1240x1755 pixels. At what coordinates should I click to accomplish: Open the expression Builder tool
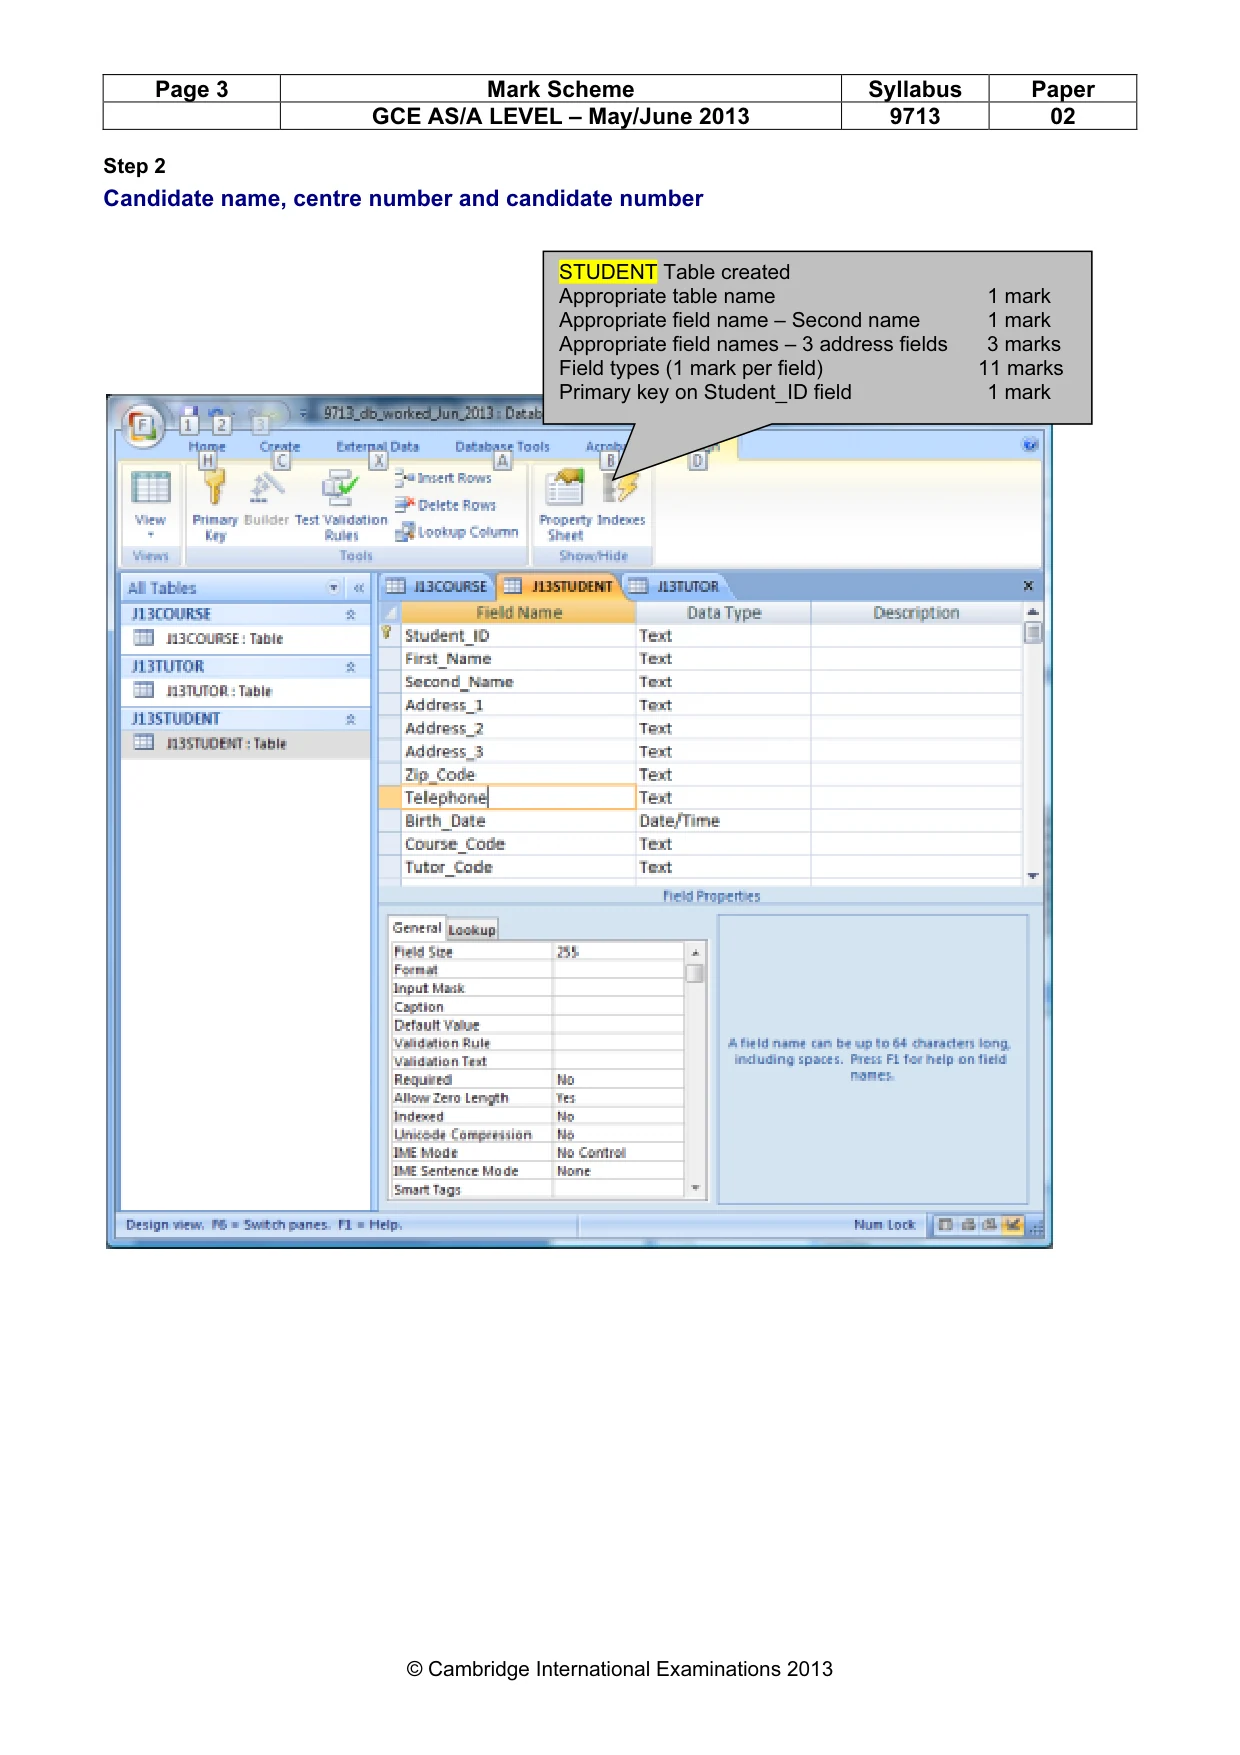point(266,498)
